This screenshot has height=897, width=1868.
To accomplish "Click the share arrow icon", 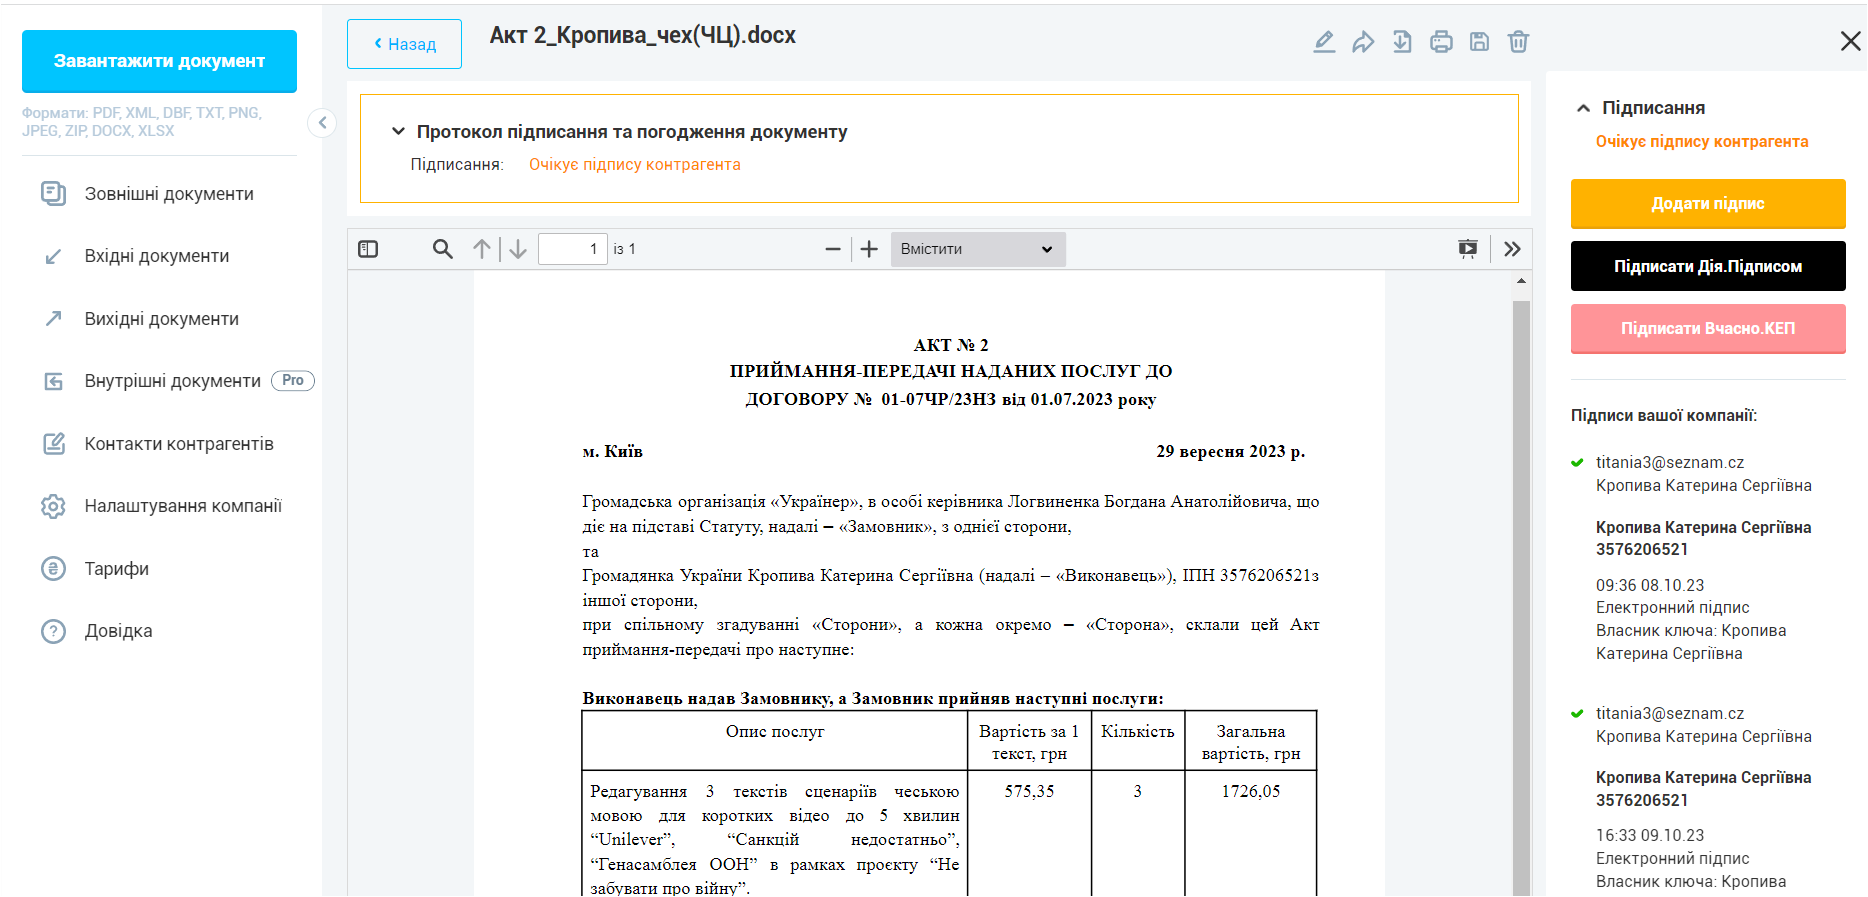I will pos(1363,42).
